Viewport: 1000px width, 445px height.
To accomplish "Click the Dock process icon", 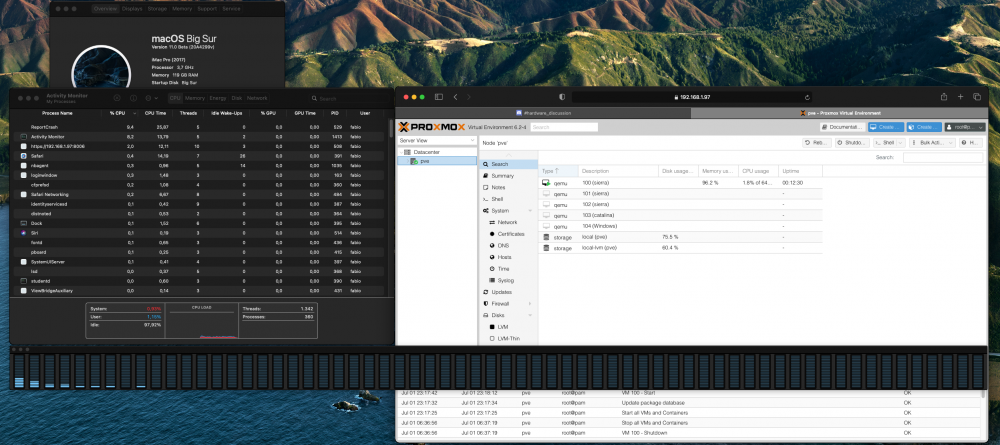I will [x=24, y=223].
